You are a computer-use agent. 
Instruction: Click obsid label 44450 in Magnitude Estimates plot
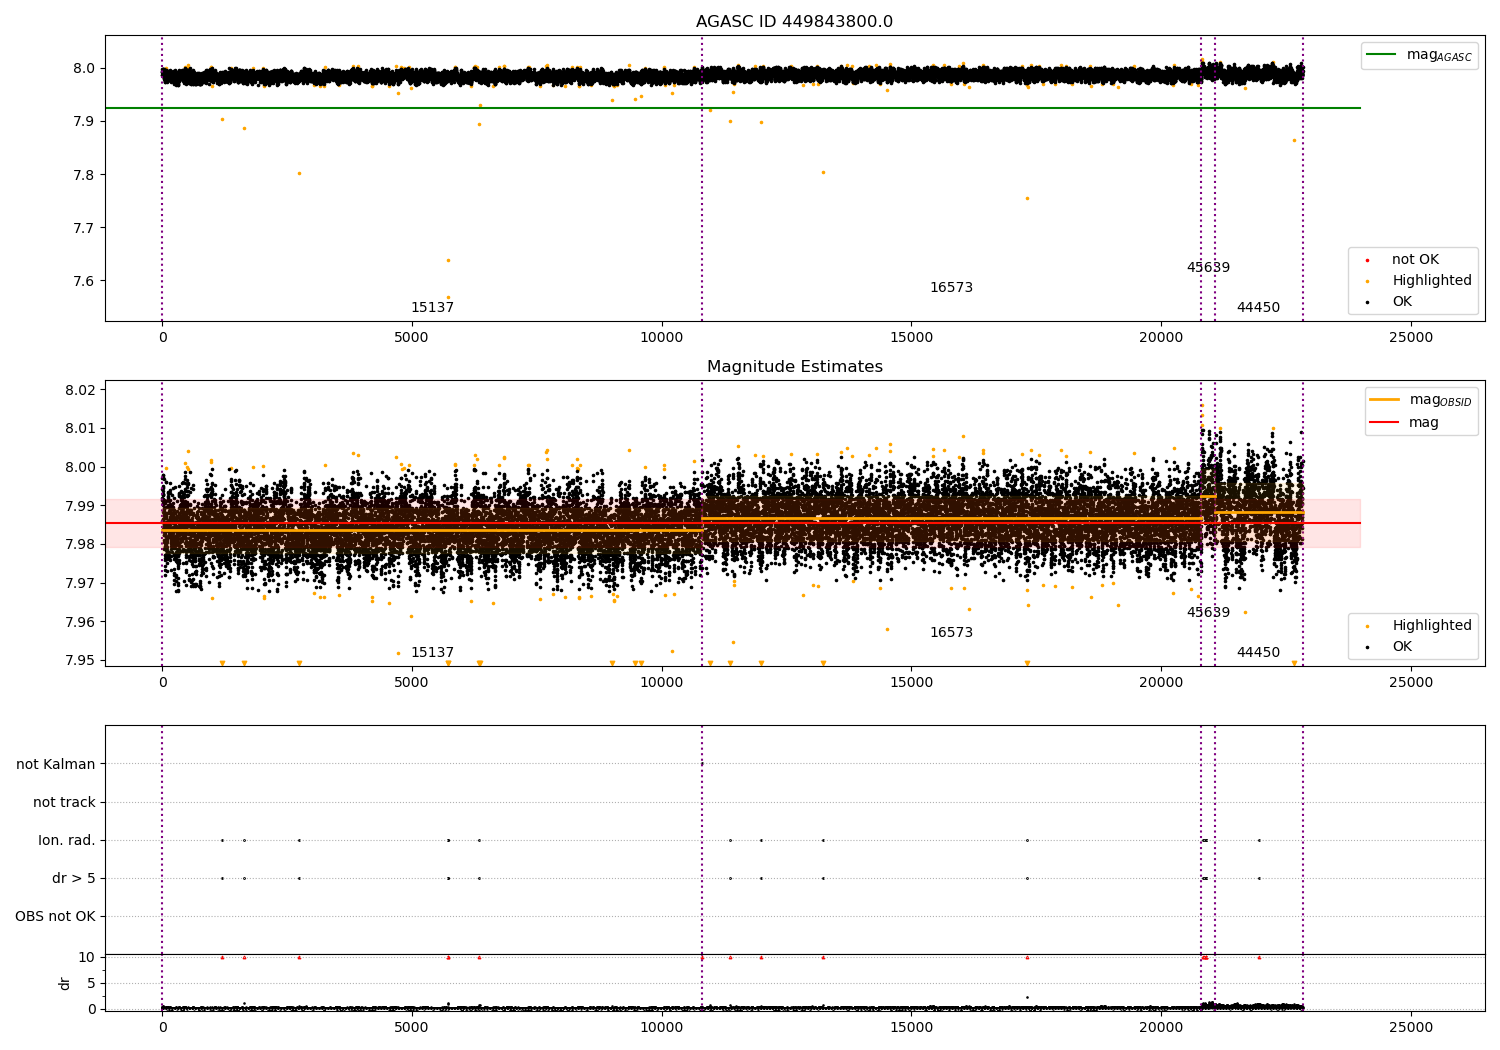tap(1258, 653)
